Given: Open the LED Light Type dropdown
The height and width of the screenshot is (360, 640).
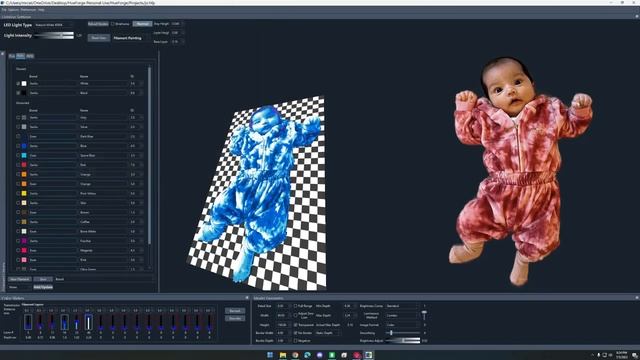Looking at the screenshot, I should 53,25.
